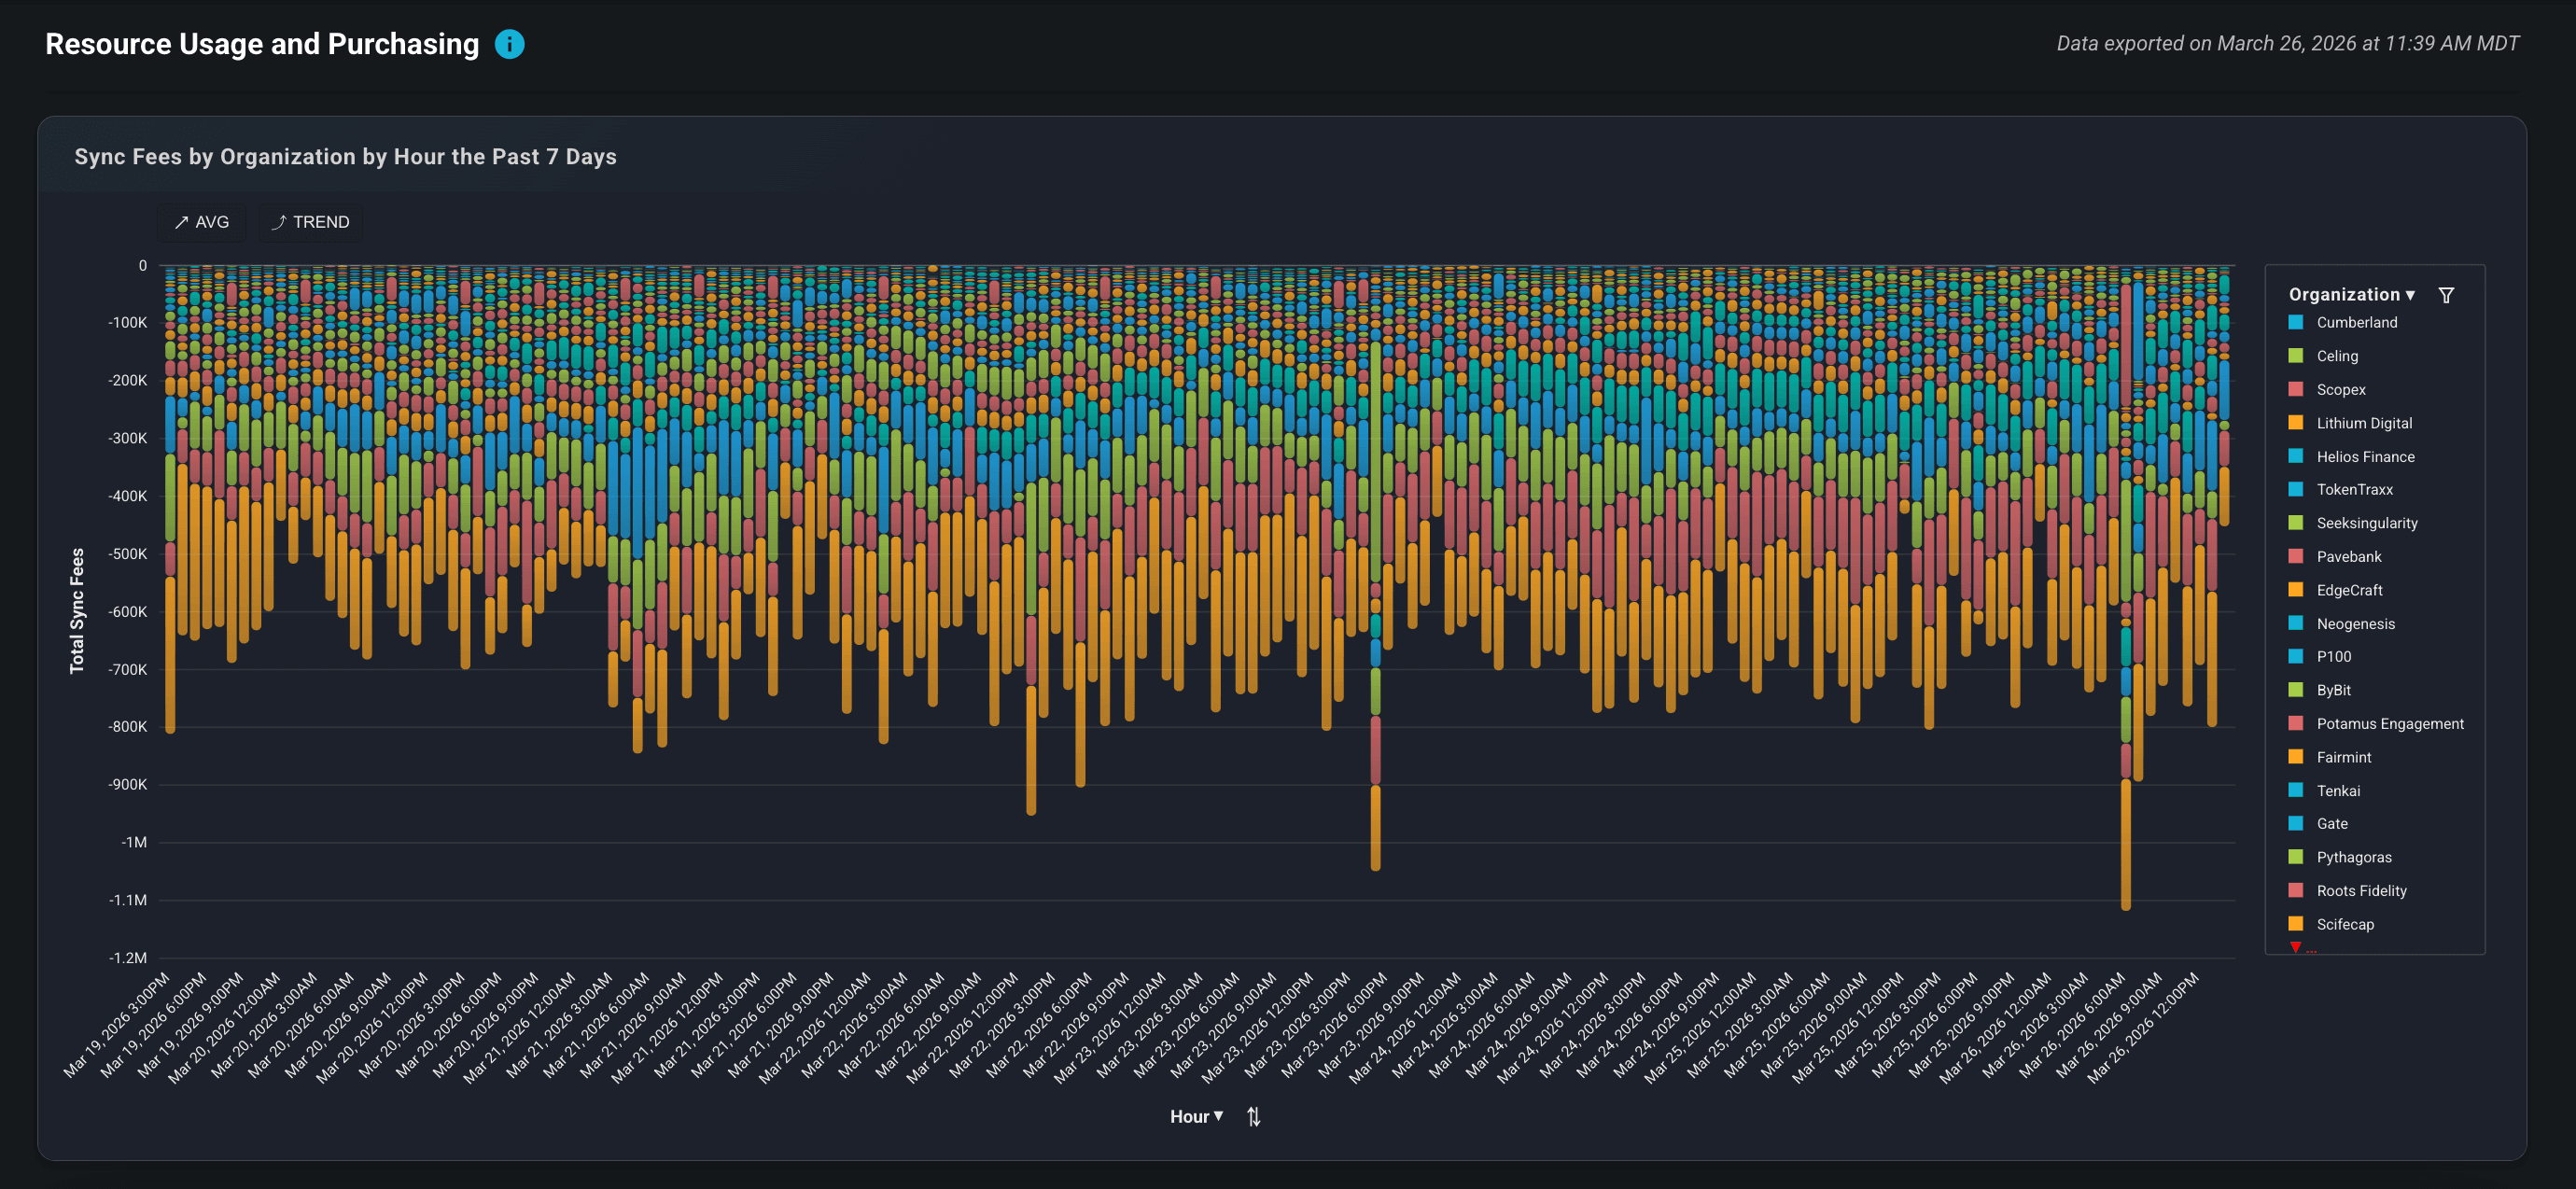The width and height of the screenshot is (2576, 1189).
Task: Click the AVG button
Action: (201, 222)
